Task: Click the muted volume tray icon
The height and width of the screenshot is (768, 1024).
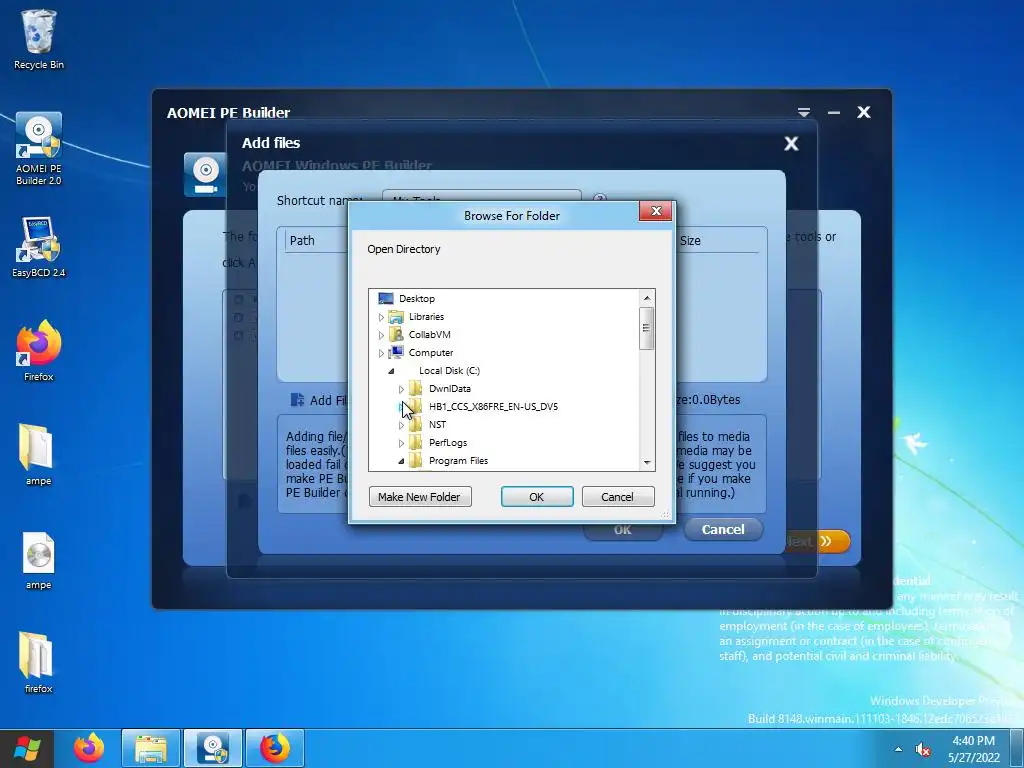Action: pos(923,749)
